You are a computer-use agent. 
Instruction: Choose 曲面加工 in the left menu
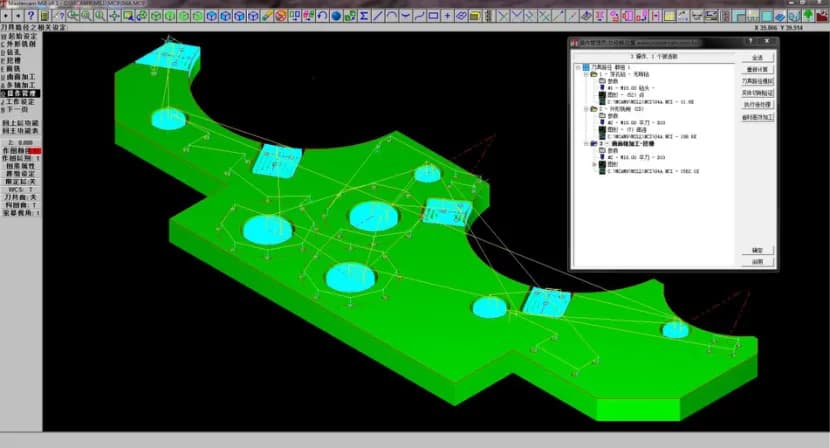[x=20, y=77]
